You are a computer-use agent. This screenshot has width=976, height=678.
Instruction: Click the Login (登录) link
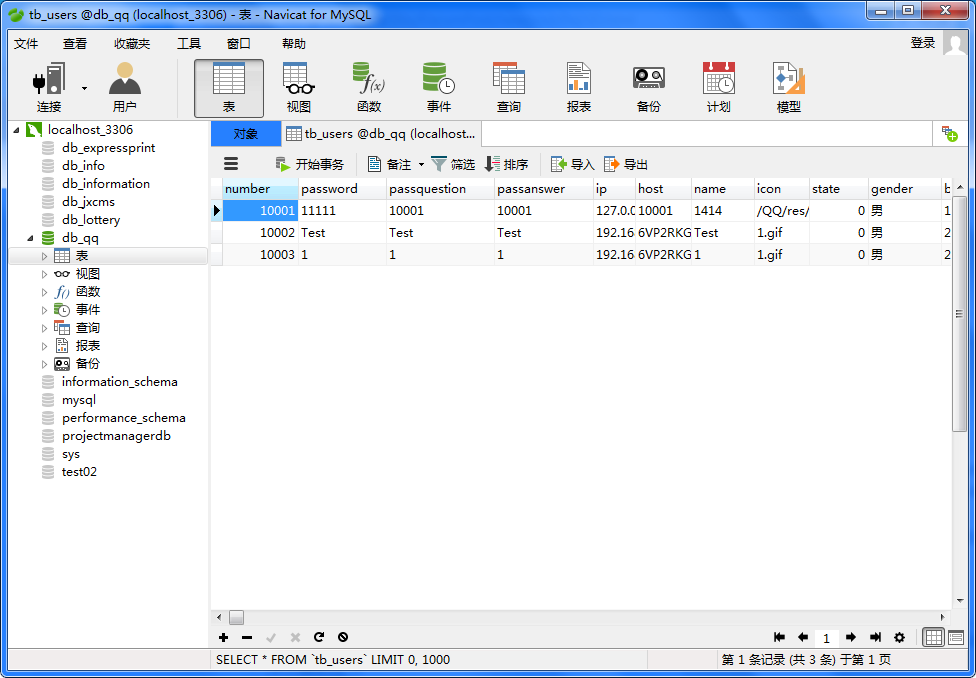click(x=922, y=43)
